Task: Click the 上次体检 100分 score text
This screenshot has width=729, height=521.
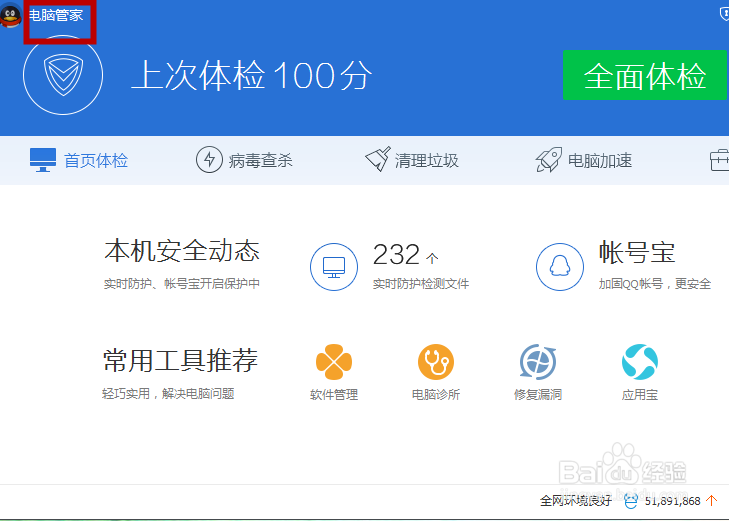Action: click(x=252, y=75)
